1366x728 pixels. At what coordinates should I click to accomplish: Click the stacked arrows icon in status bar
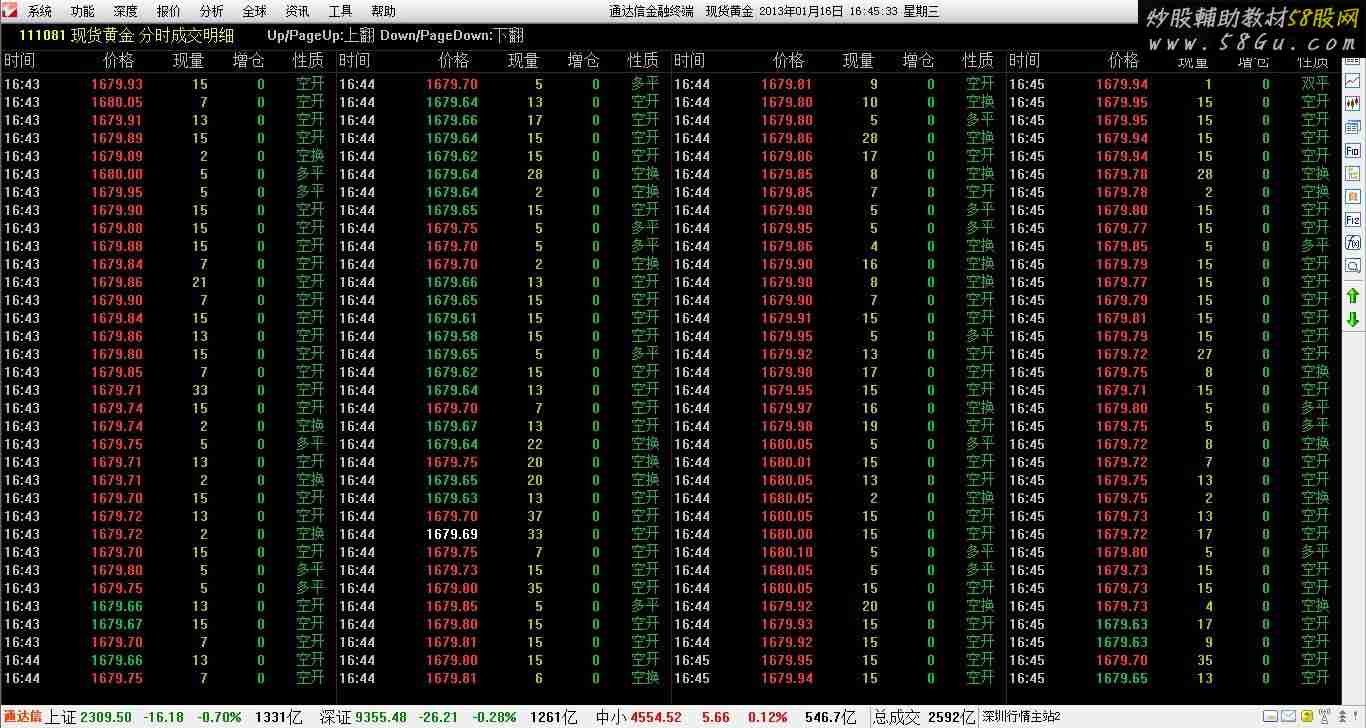(x=1343, y=716)
